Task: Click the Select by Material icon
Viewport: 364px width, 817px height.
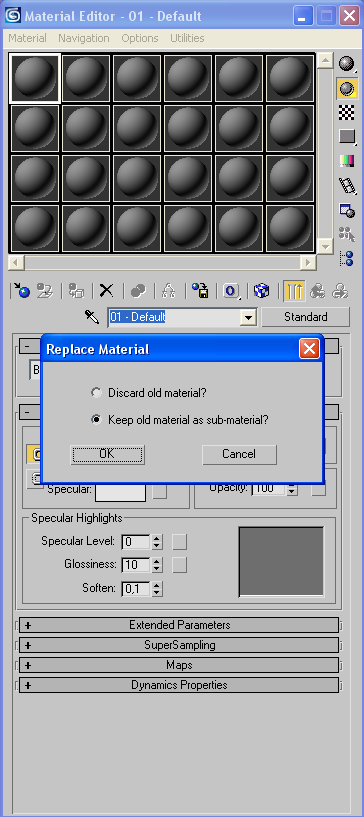Action: point(347,233)
